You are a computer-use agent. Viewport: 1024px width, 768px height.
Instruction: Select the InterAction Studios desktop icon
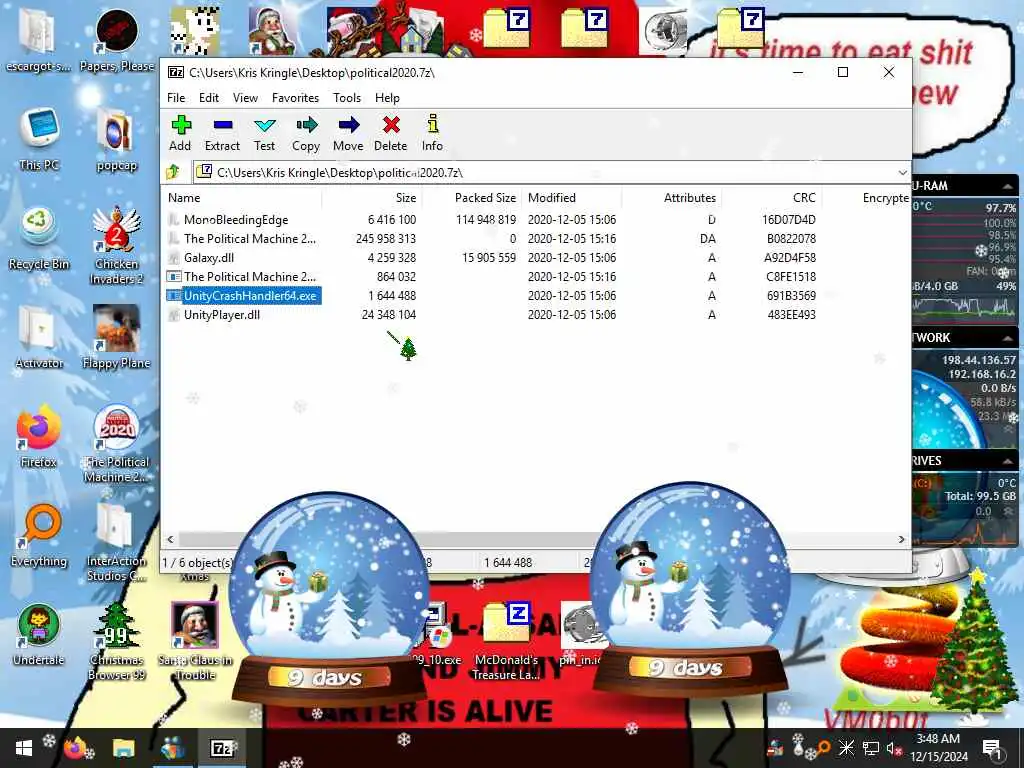[117, 543]
